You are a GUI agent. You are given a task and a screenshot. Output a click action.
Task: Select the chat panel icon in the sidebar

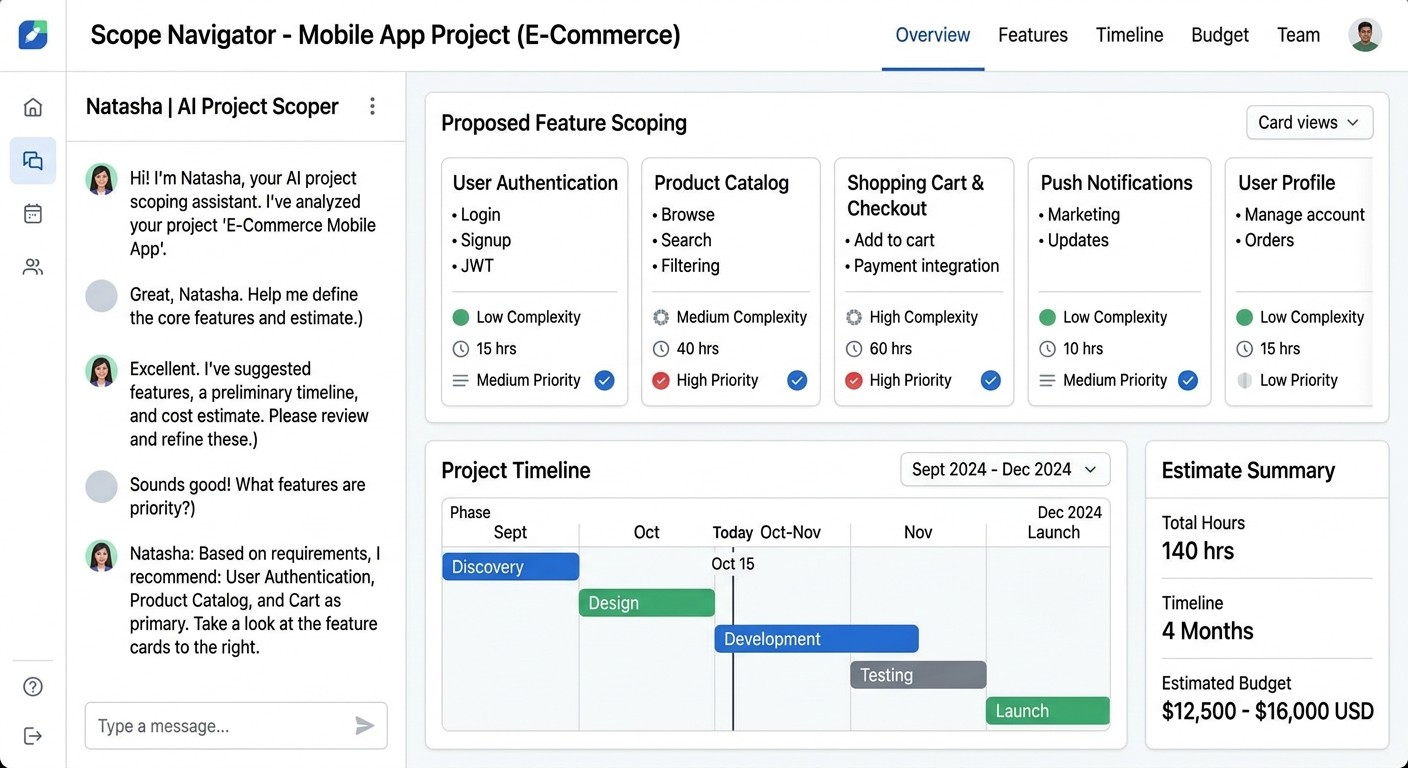coord(33,160)
